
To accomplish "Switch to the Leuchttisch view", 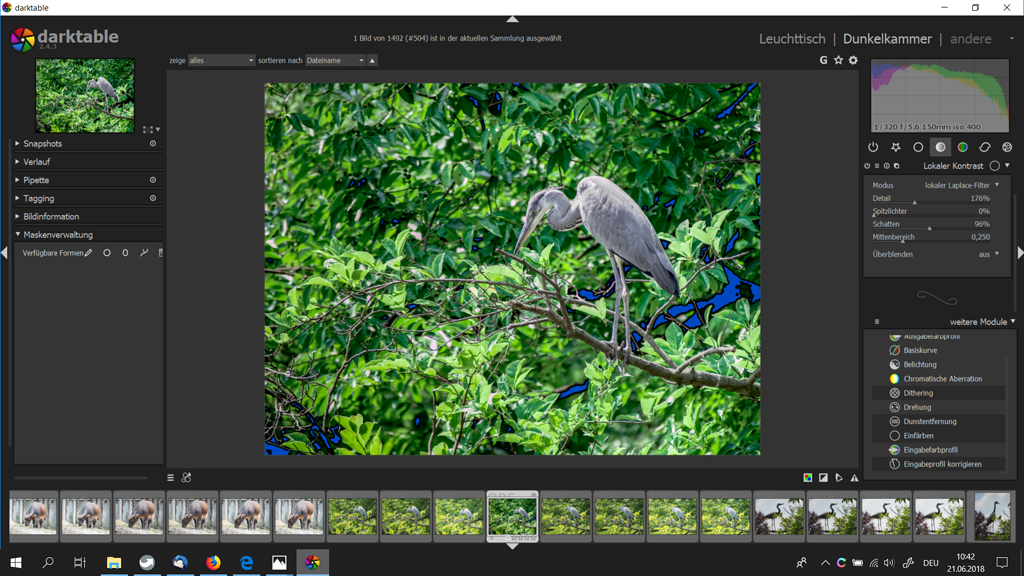I will 793,38.
